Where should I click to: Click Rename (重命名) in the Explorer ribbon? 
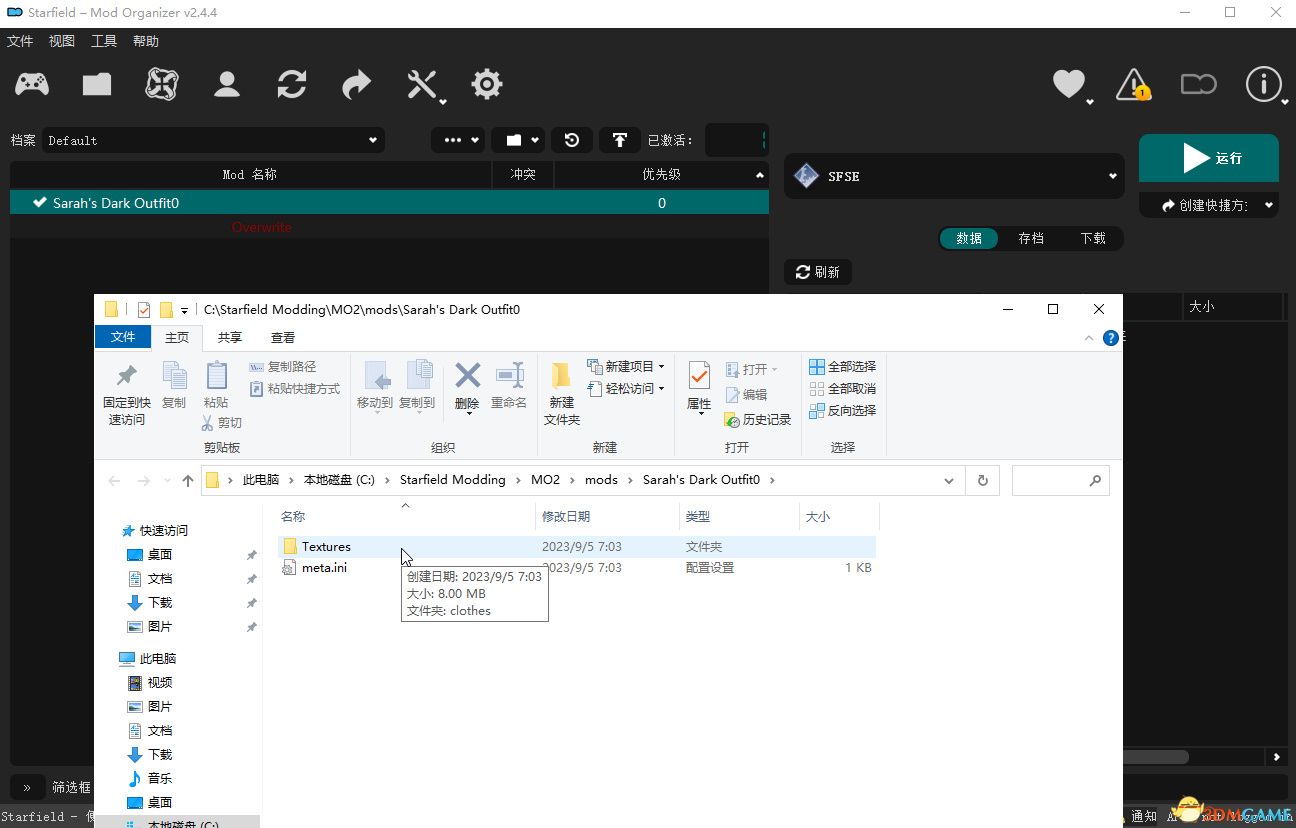tap(509, 386)
